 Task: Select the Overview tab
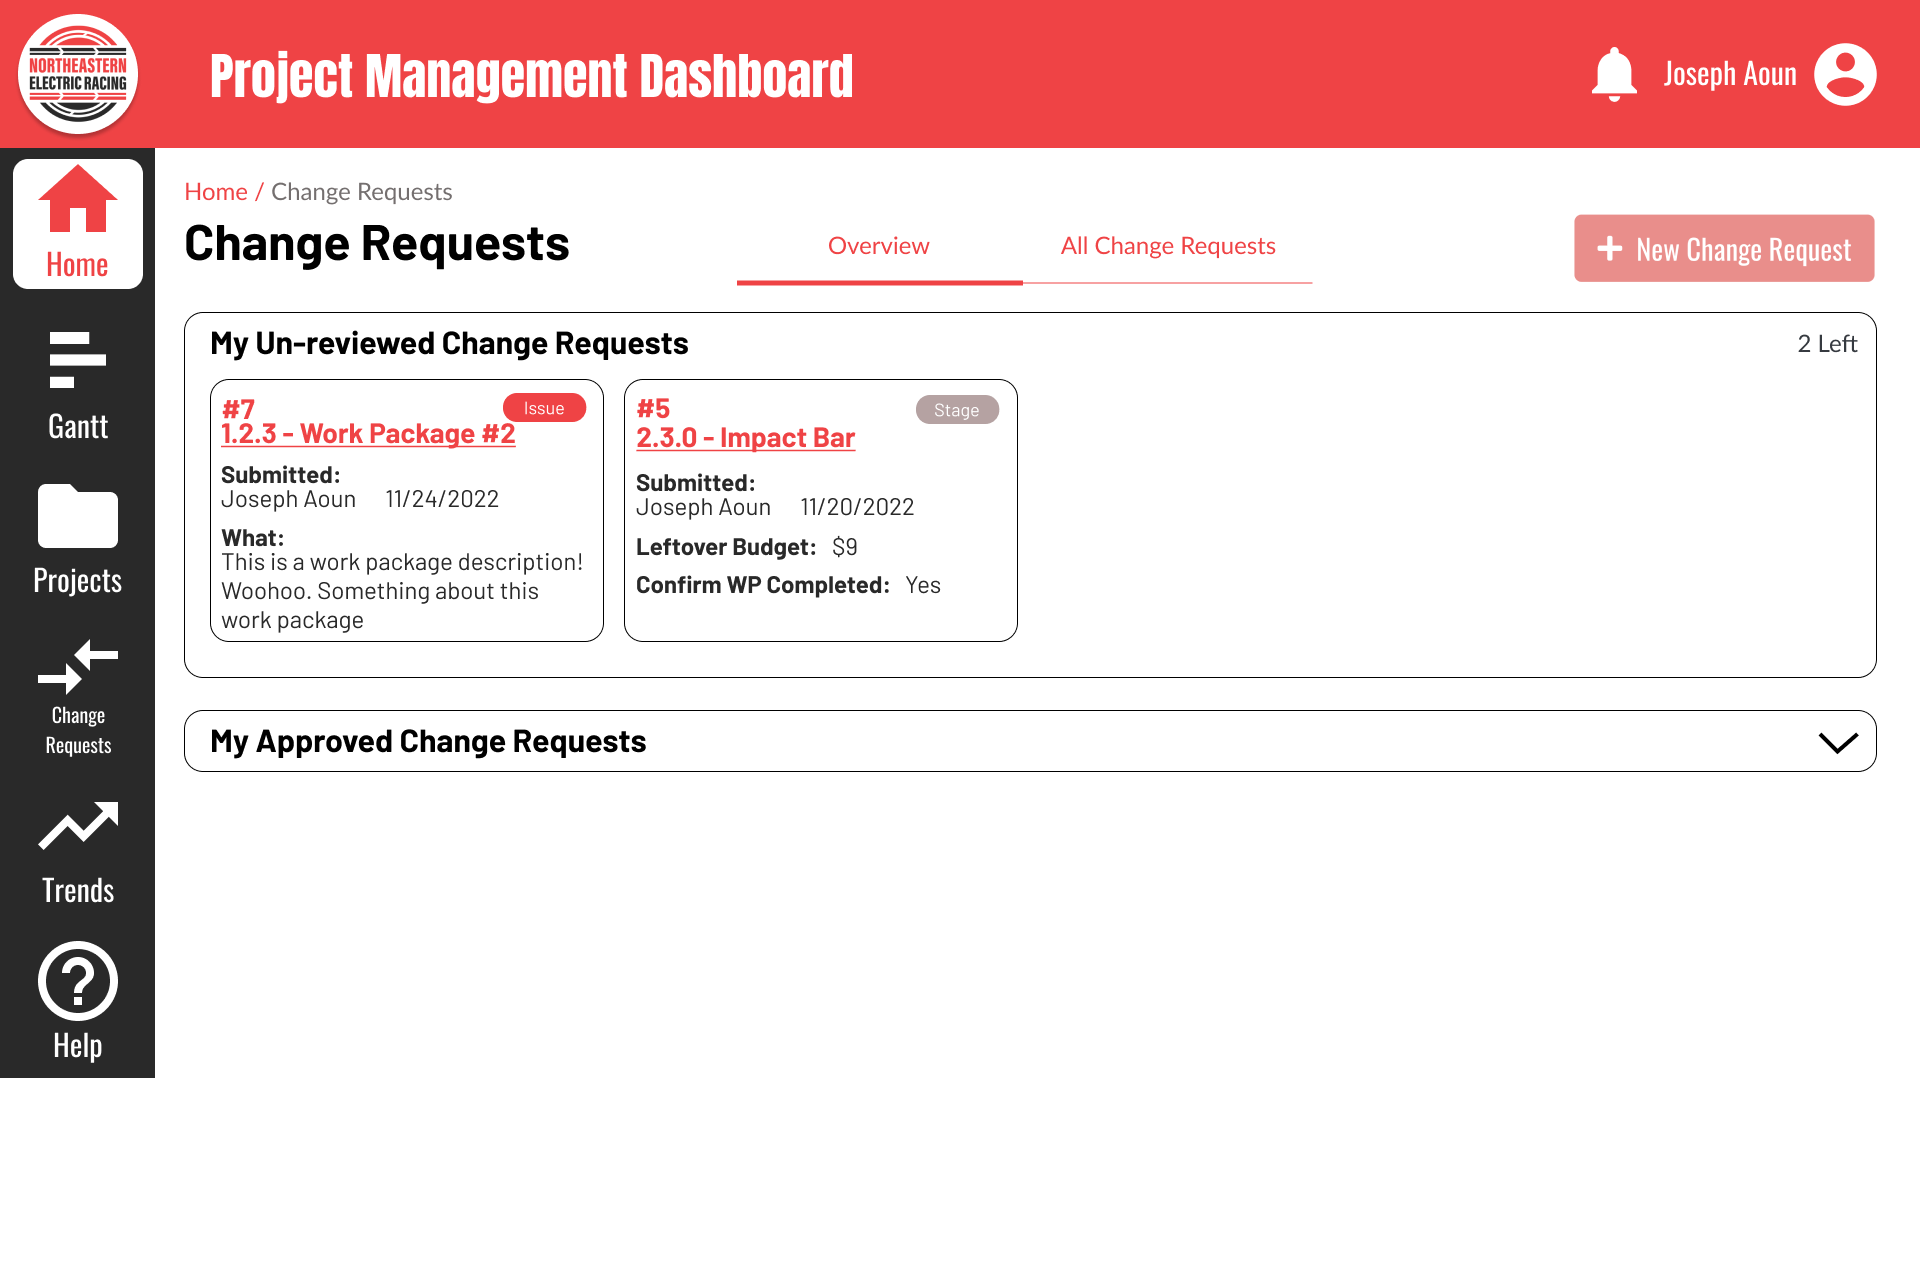pos(879,246)
